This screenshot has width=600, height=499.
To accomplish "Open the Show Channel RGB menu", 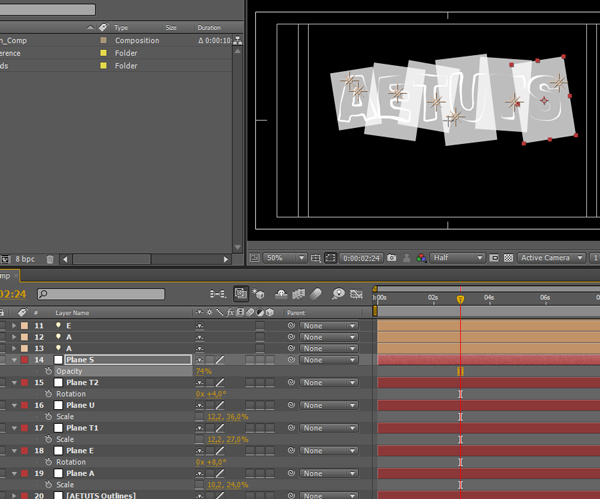I will (421, 258).
